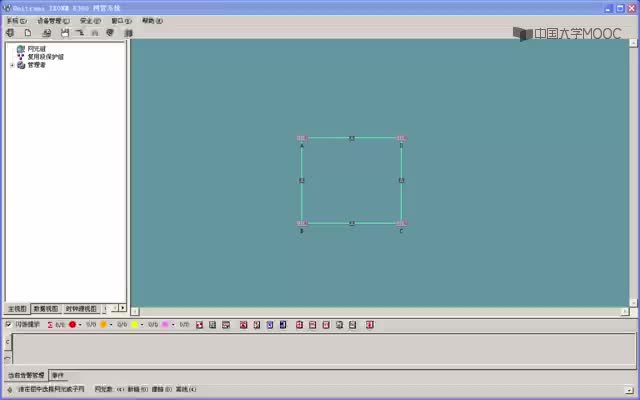This screenshot has width=640, height=400.
Task: Click the last icon in the top toolbar
Action: pos(129,33)
